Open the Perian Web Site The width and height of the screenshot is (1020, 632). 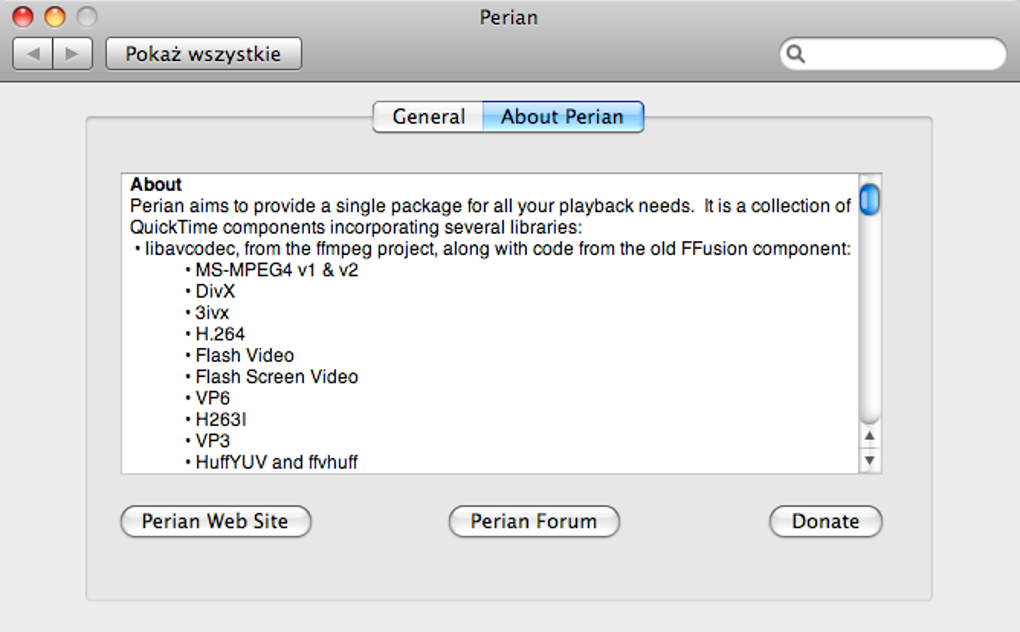pos(215,521)
